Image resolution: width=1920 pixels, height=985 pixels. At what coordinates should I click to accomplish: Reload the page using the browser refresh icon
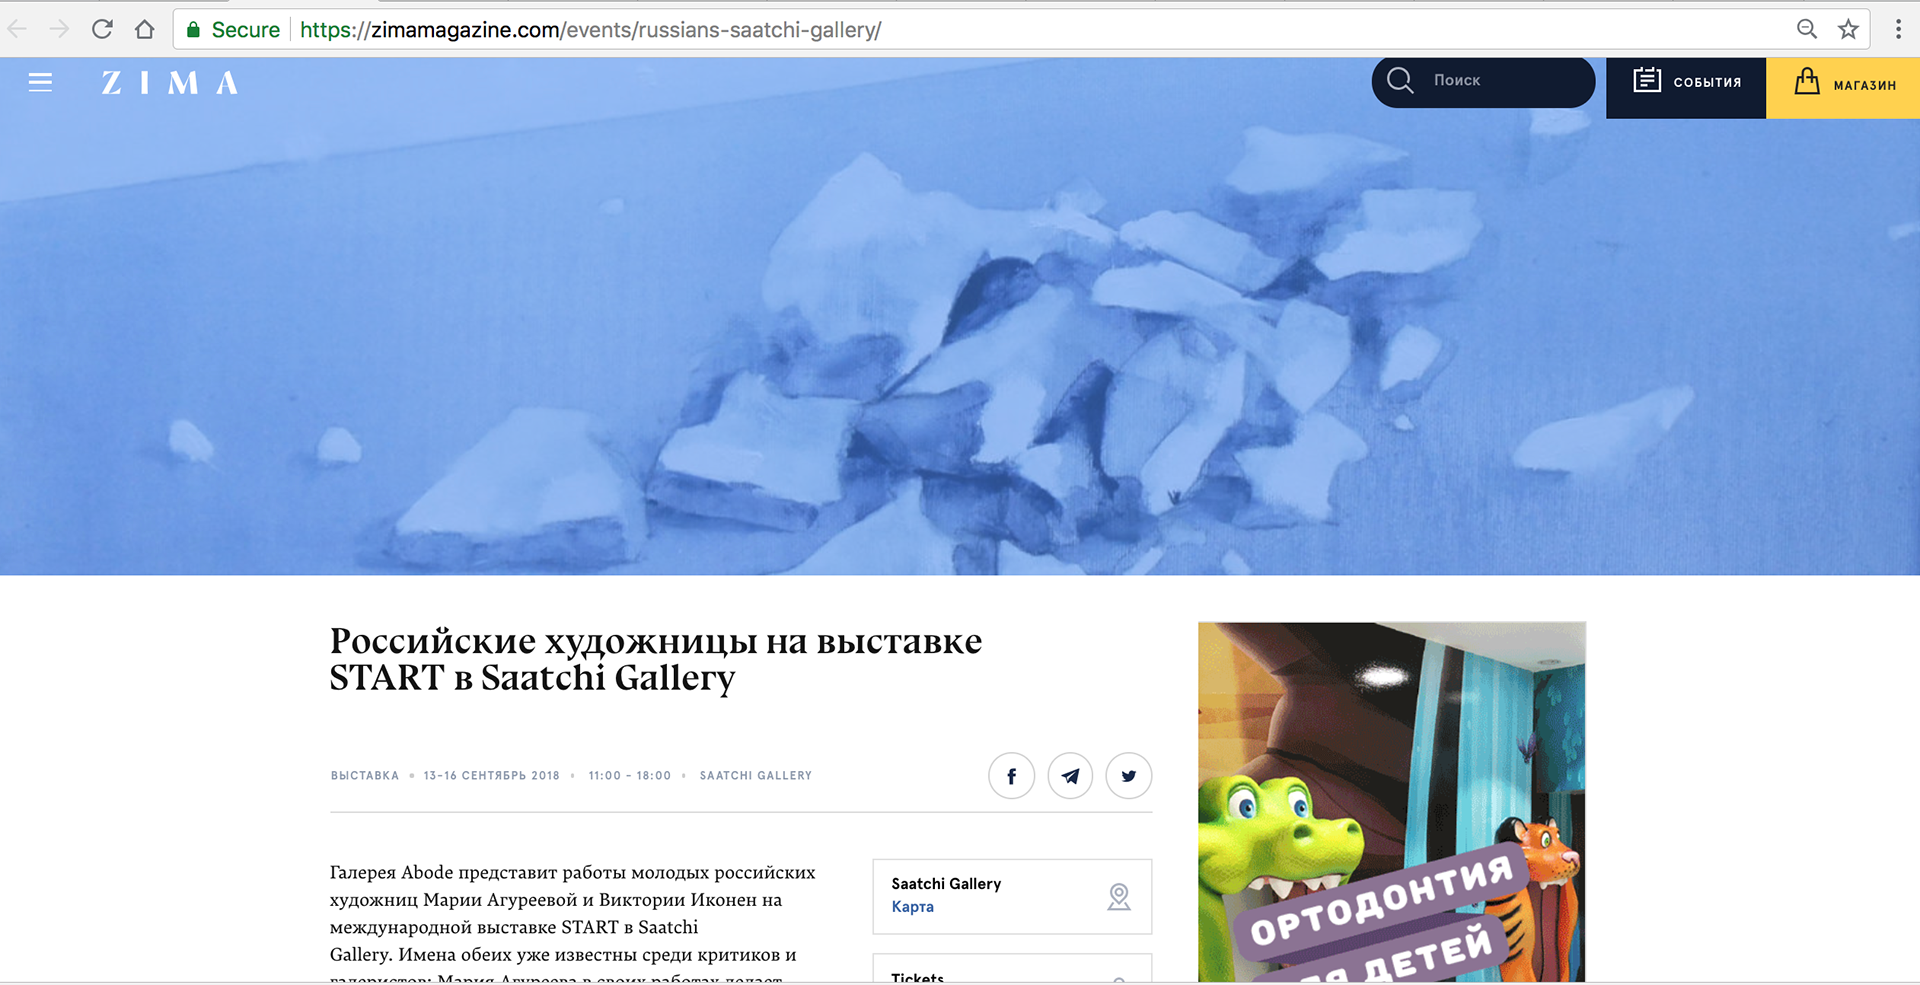tap(102, 29)
